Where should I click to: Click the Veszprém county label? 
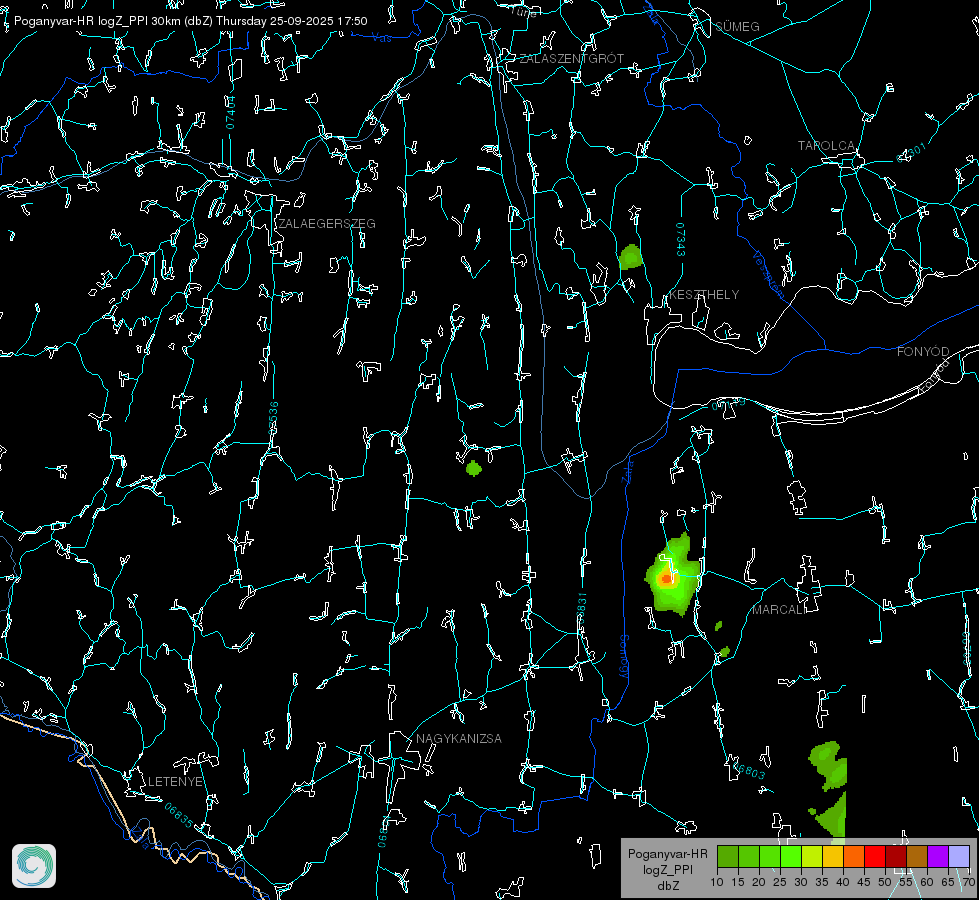click(769, 274)
